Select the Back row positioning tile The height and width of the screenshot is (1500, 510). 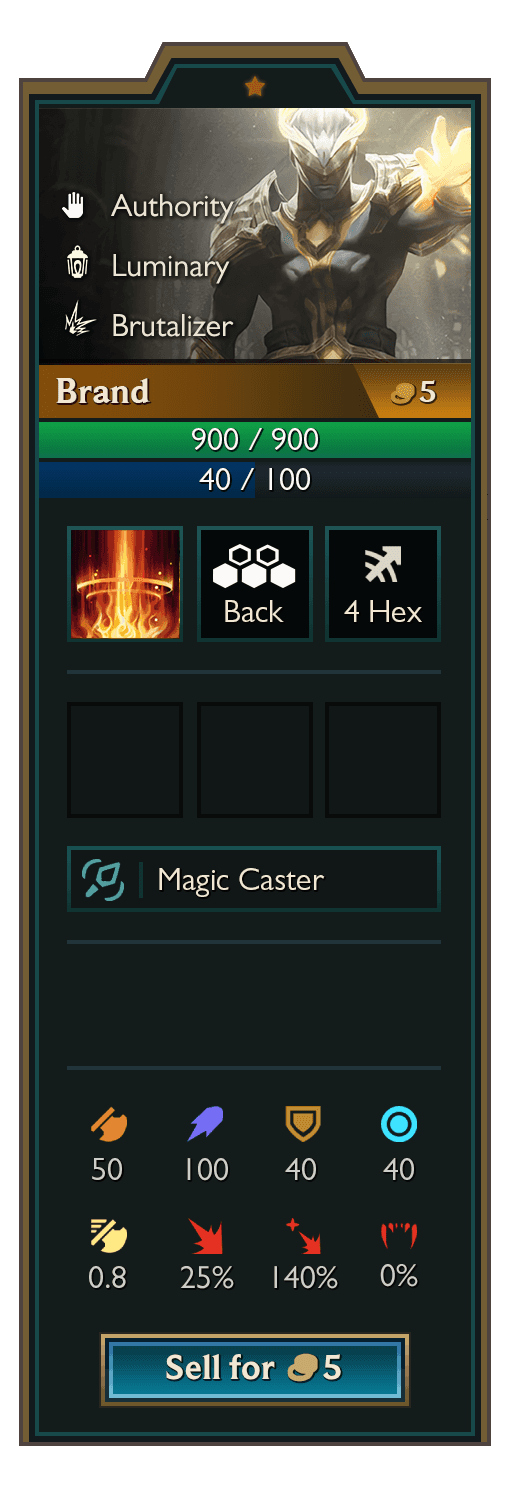[255, 584]
